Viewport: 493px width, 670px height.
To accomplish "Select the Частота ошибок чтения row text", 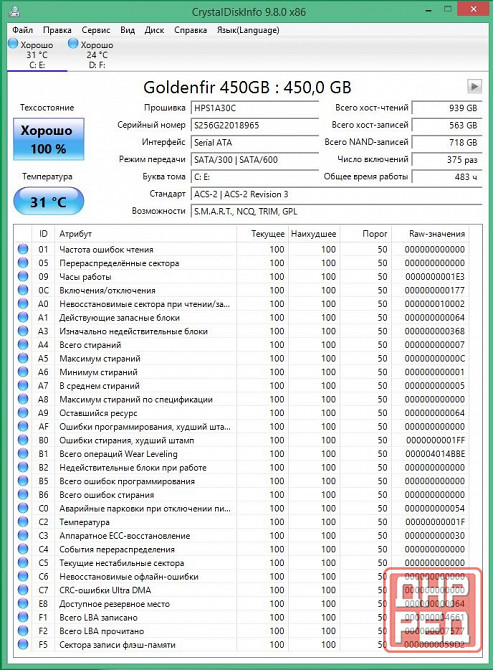I will point(106,249).
